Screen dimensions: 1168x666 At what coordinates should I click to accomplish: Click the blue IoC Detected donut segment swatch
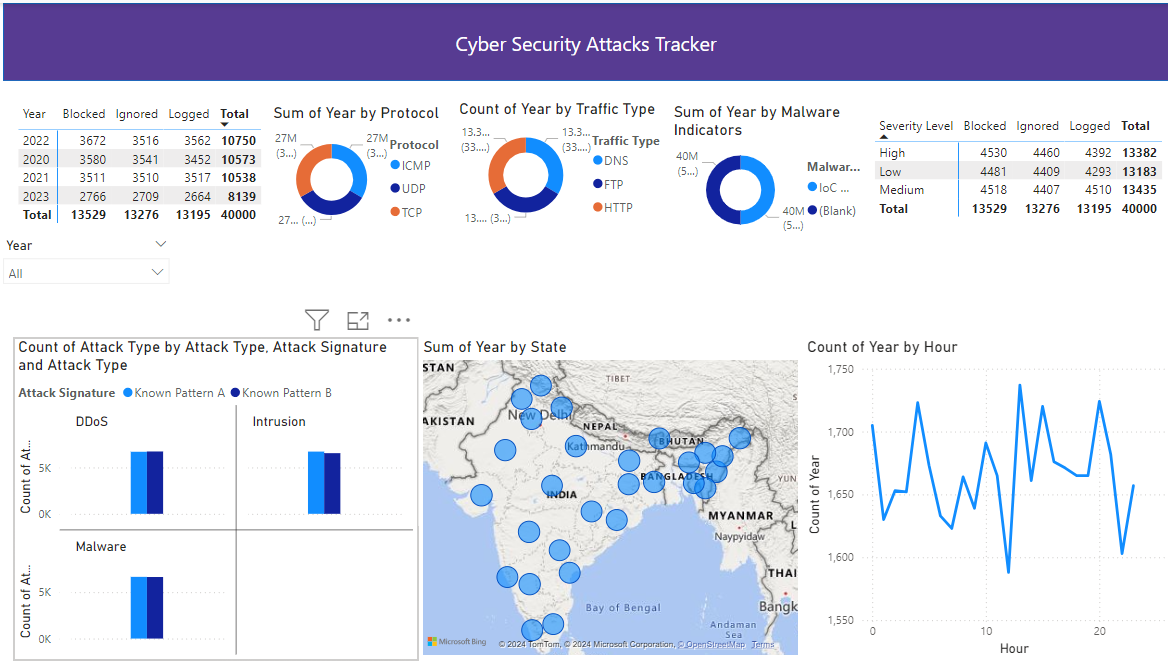pyautogui.click(x=812, y=187)
